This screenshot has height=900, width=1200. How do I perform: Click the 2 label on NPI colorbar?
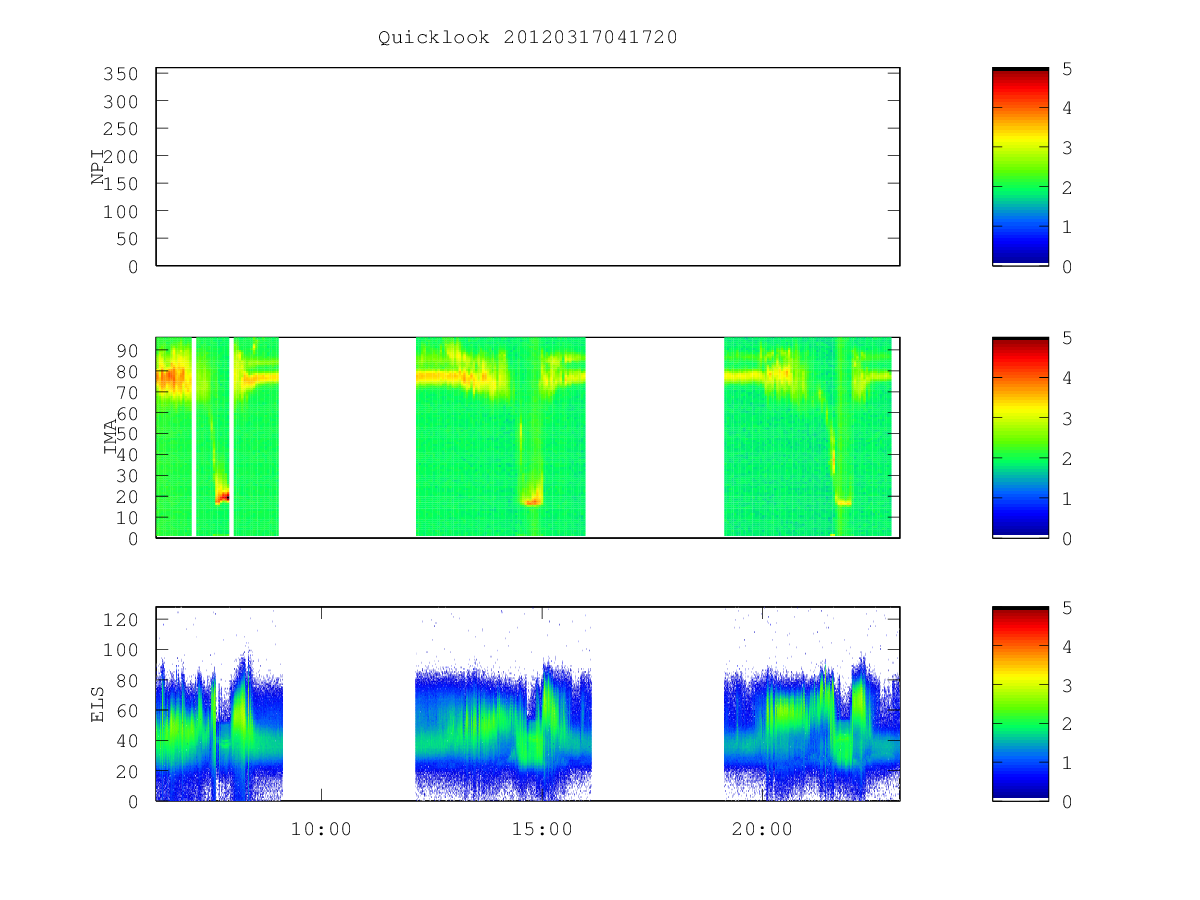coord(1067,187)
